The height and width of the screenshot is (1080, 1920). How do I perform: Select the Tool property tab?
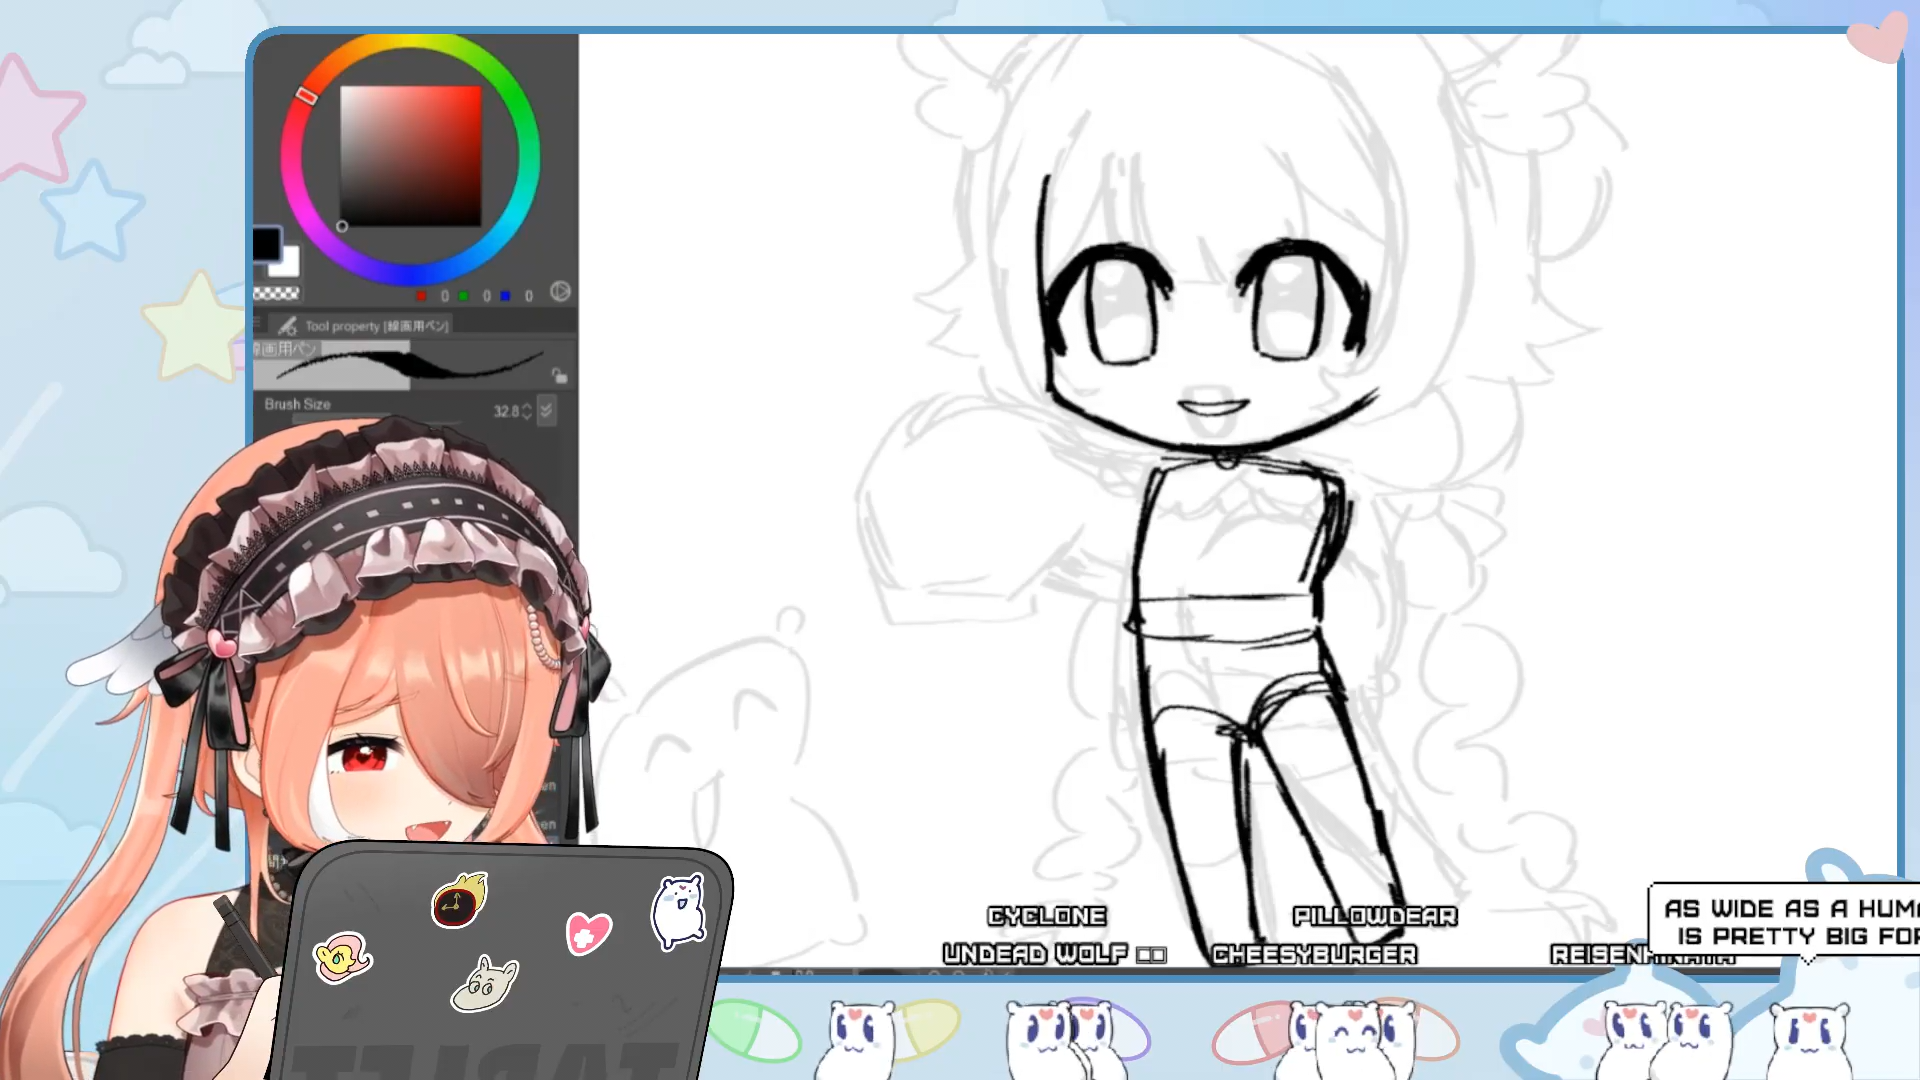(375, 326)
